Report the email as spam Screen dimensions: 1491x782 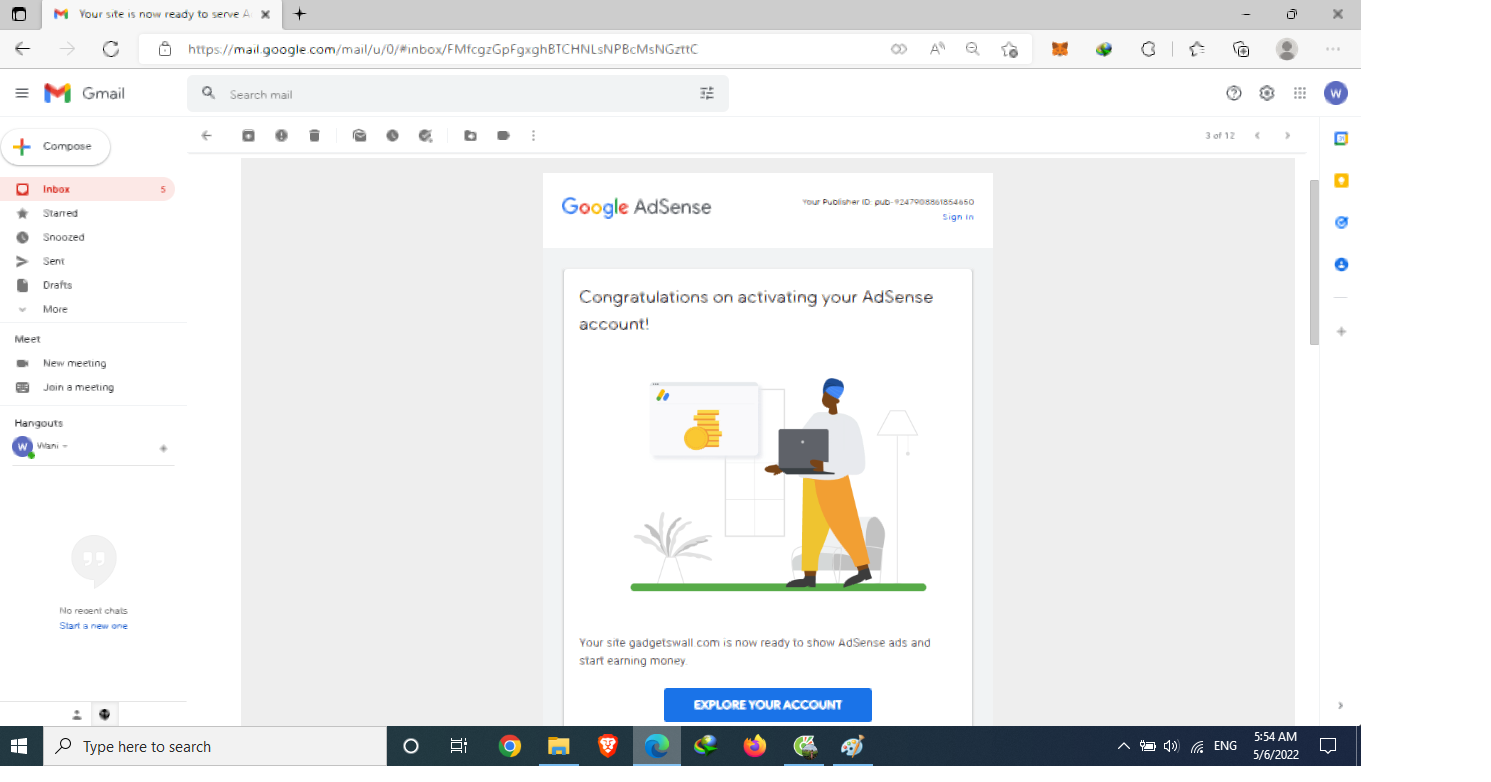pos(281,135)
